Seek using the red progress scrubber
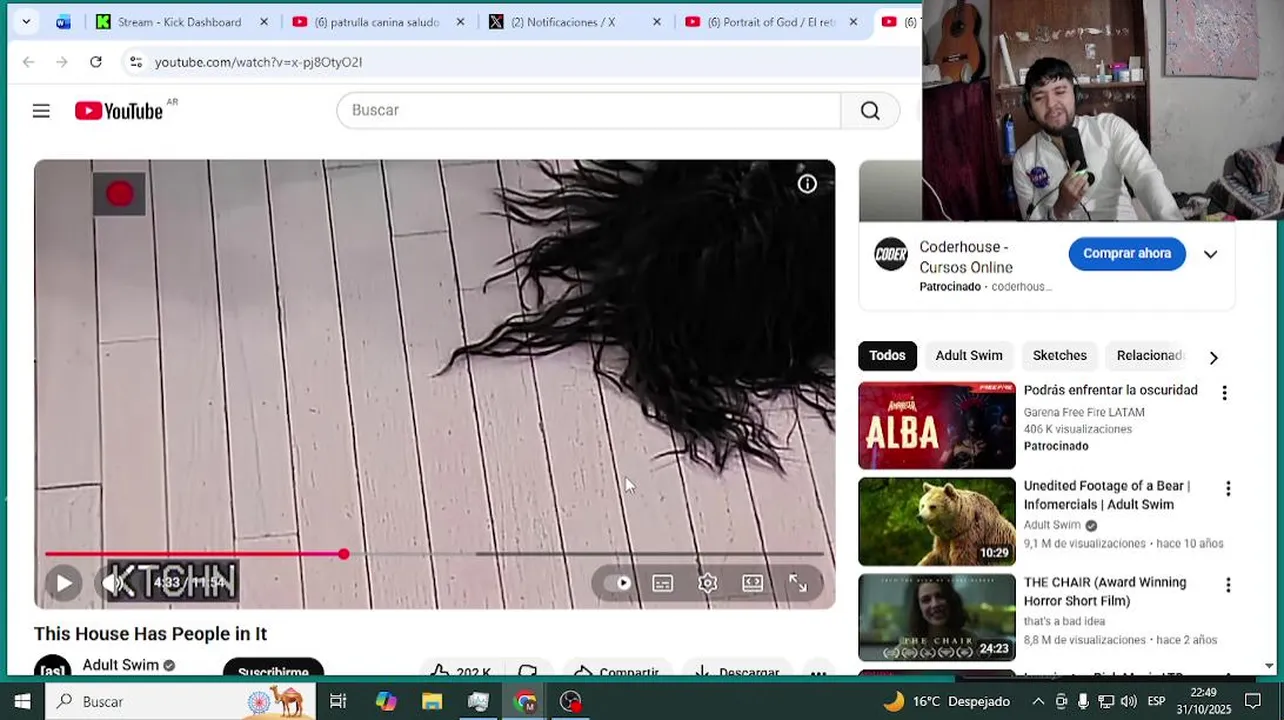Viewport: 1284px width, 720px height. coord(343,553)
